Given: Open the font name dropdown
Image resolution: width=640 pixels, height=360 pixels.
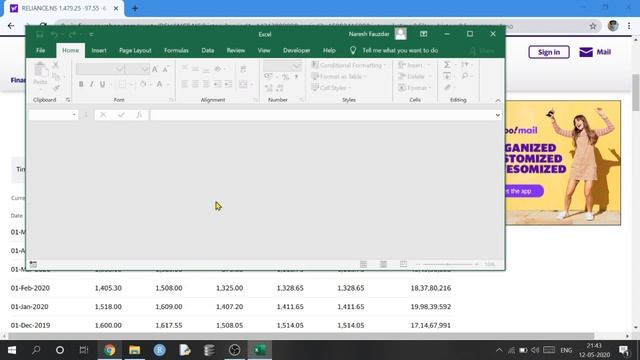Looking at the screenshot, I should [x=119, y=69].
